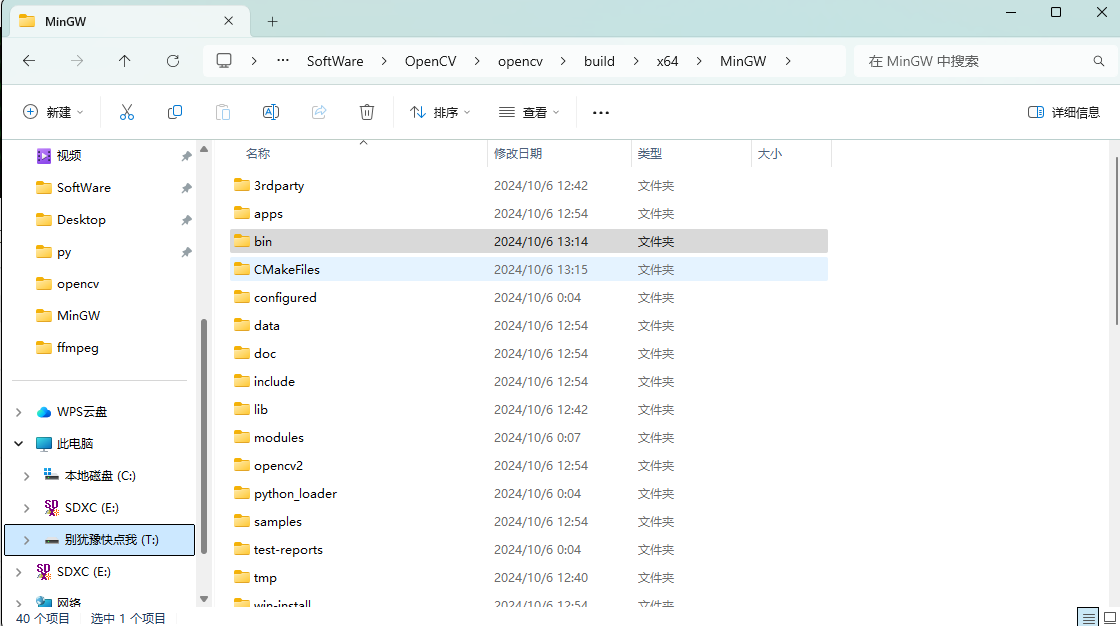
Task: Click the Cut scissors icon
Action: point(127,113)
